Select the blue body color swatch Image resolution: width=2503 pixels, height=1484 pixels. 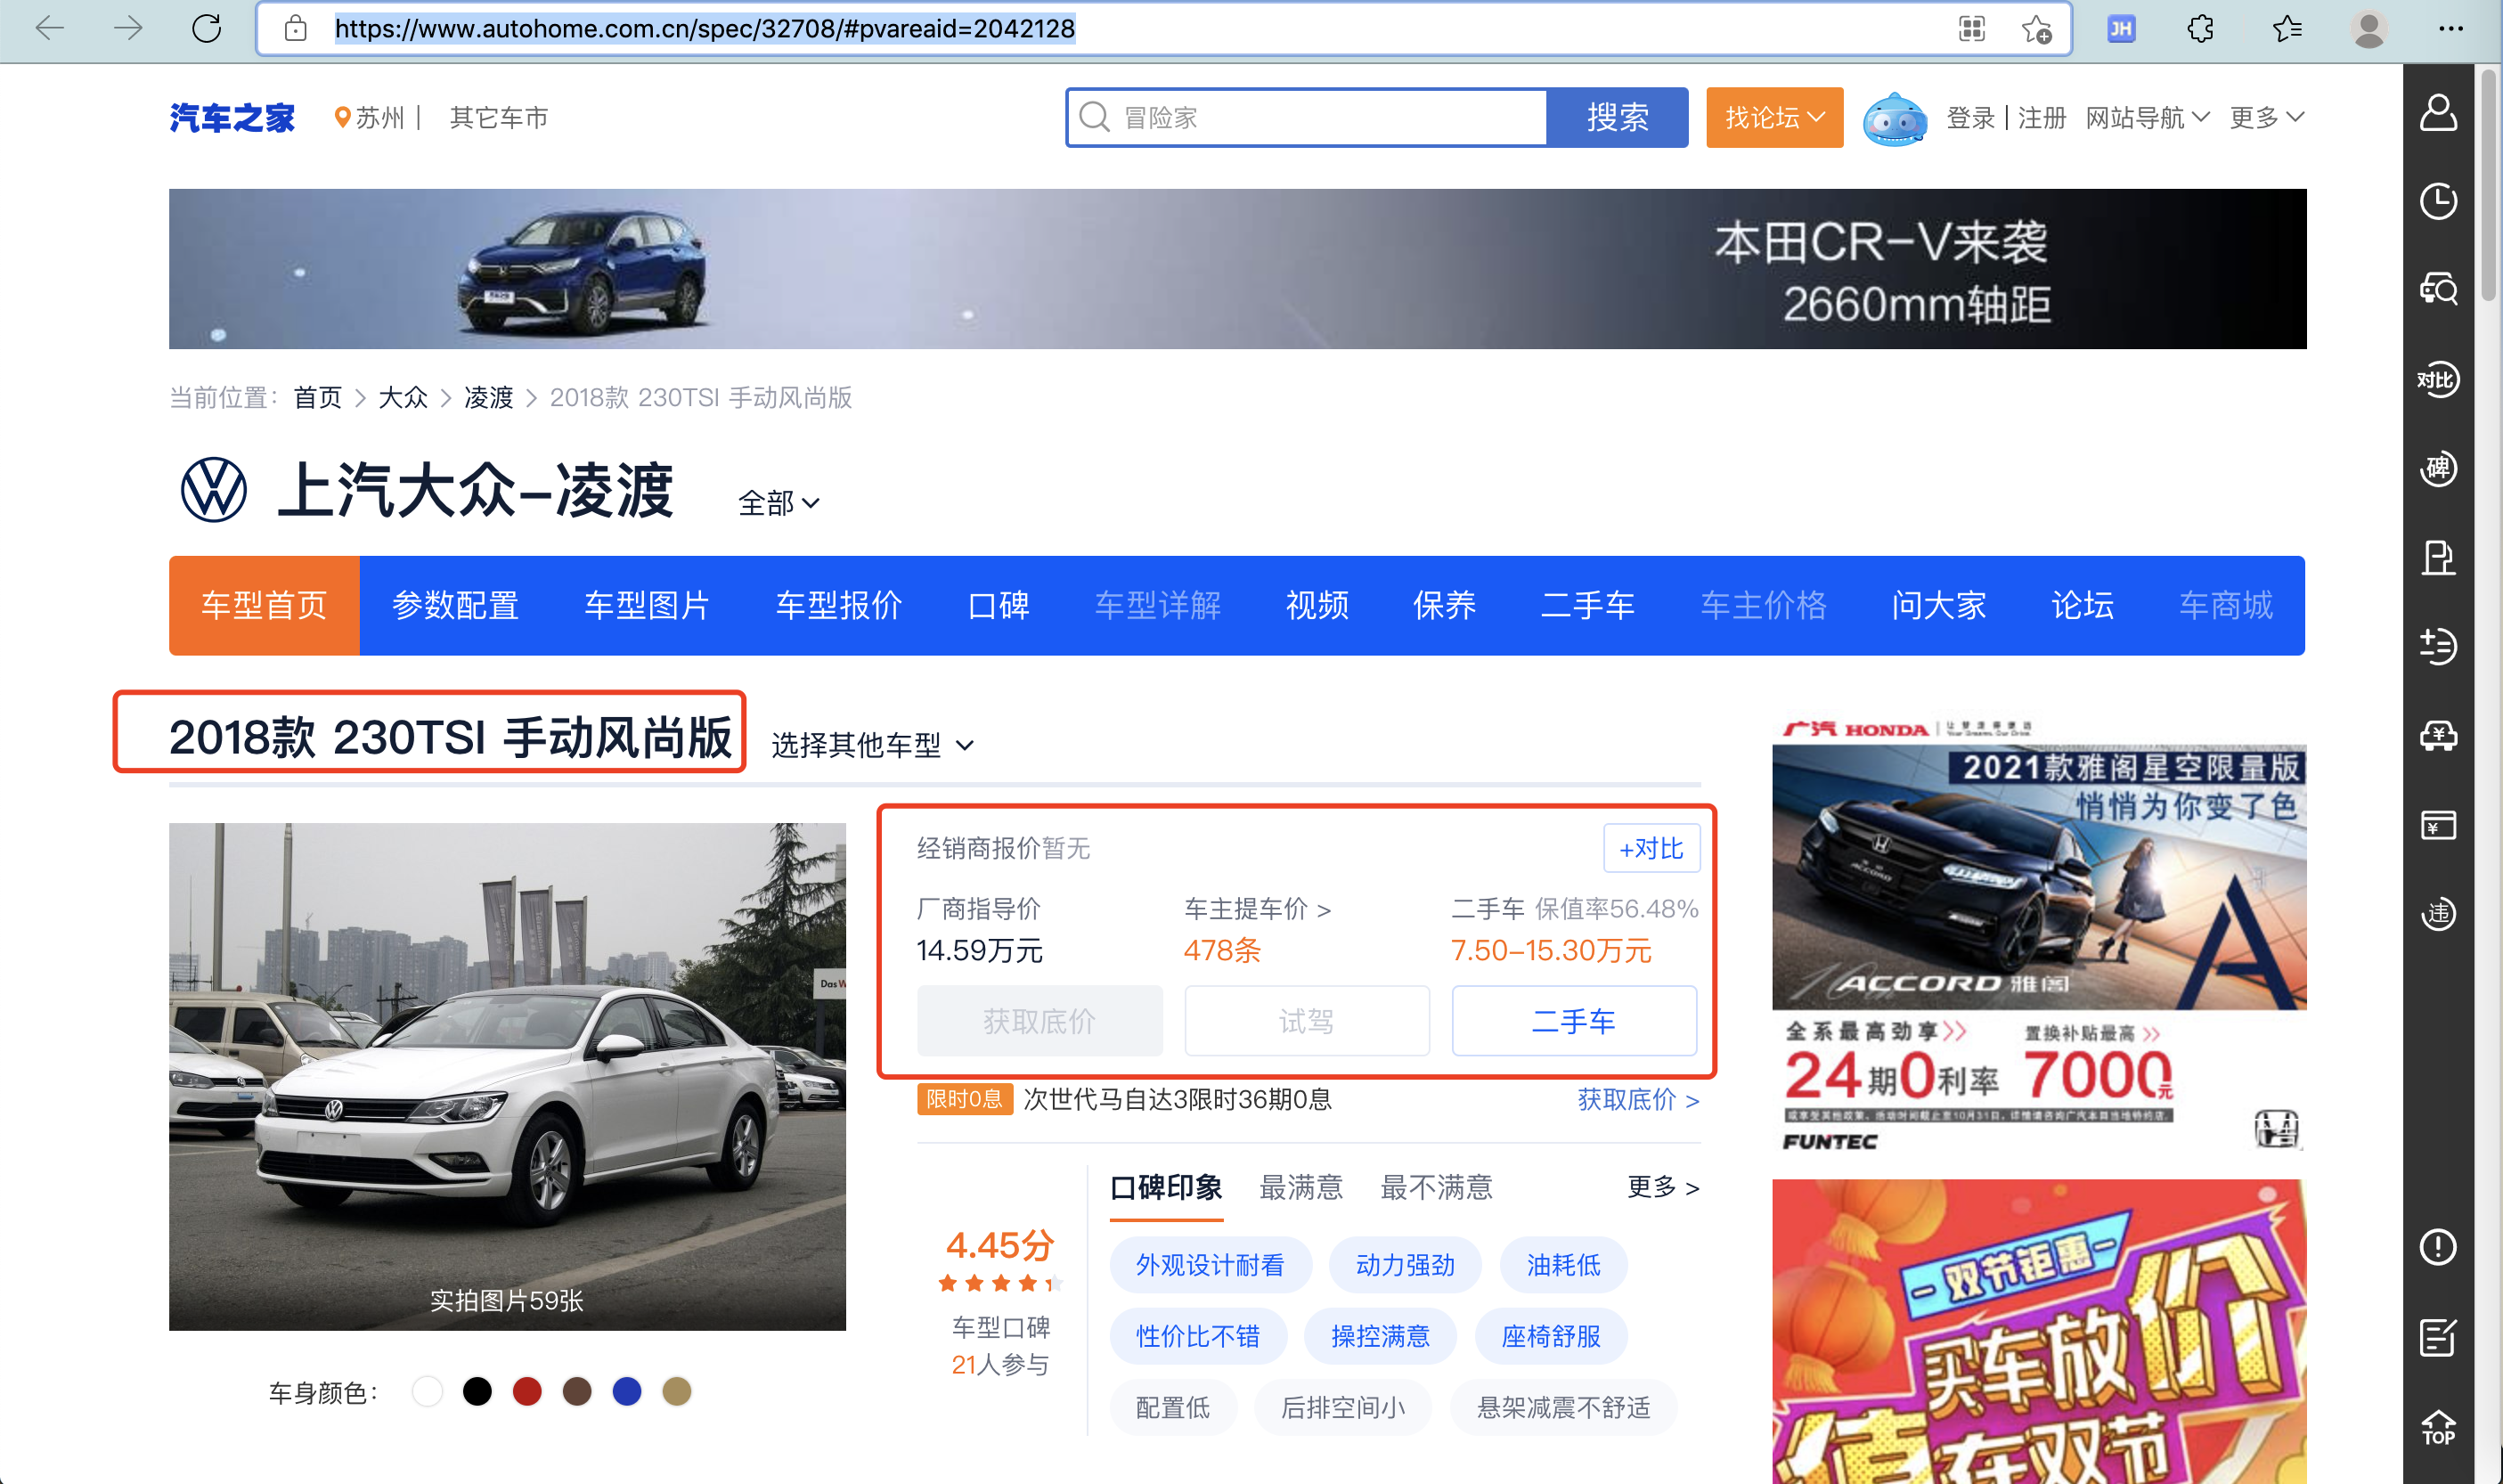627,1391
